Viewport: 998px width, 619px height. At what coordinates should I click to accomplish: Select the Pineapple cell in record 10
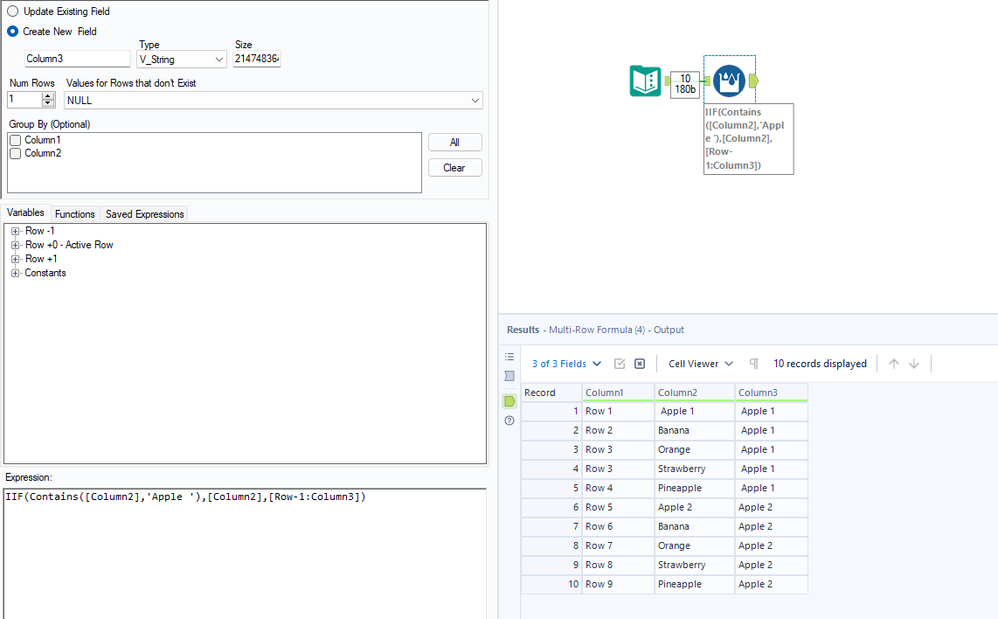pyautogui.click(x=695, y=585)
